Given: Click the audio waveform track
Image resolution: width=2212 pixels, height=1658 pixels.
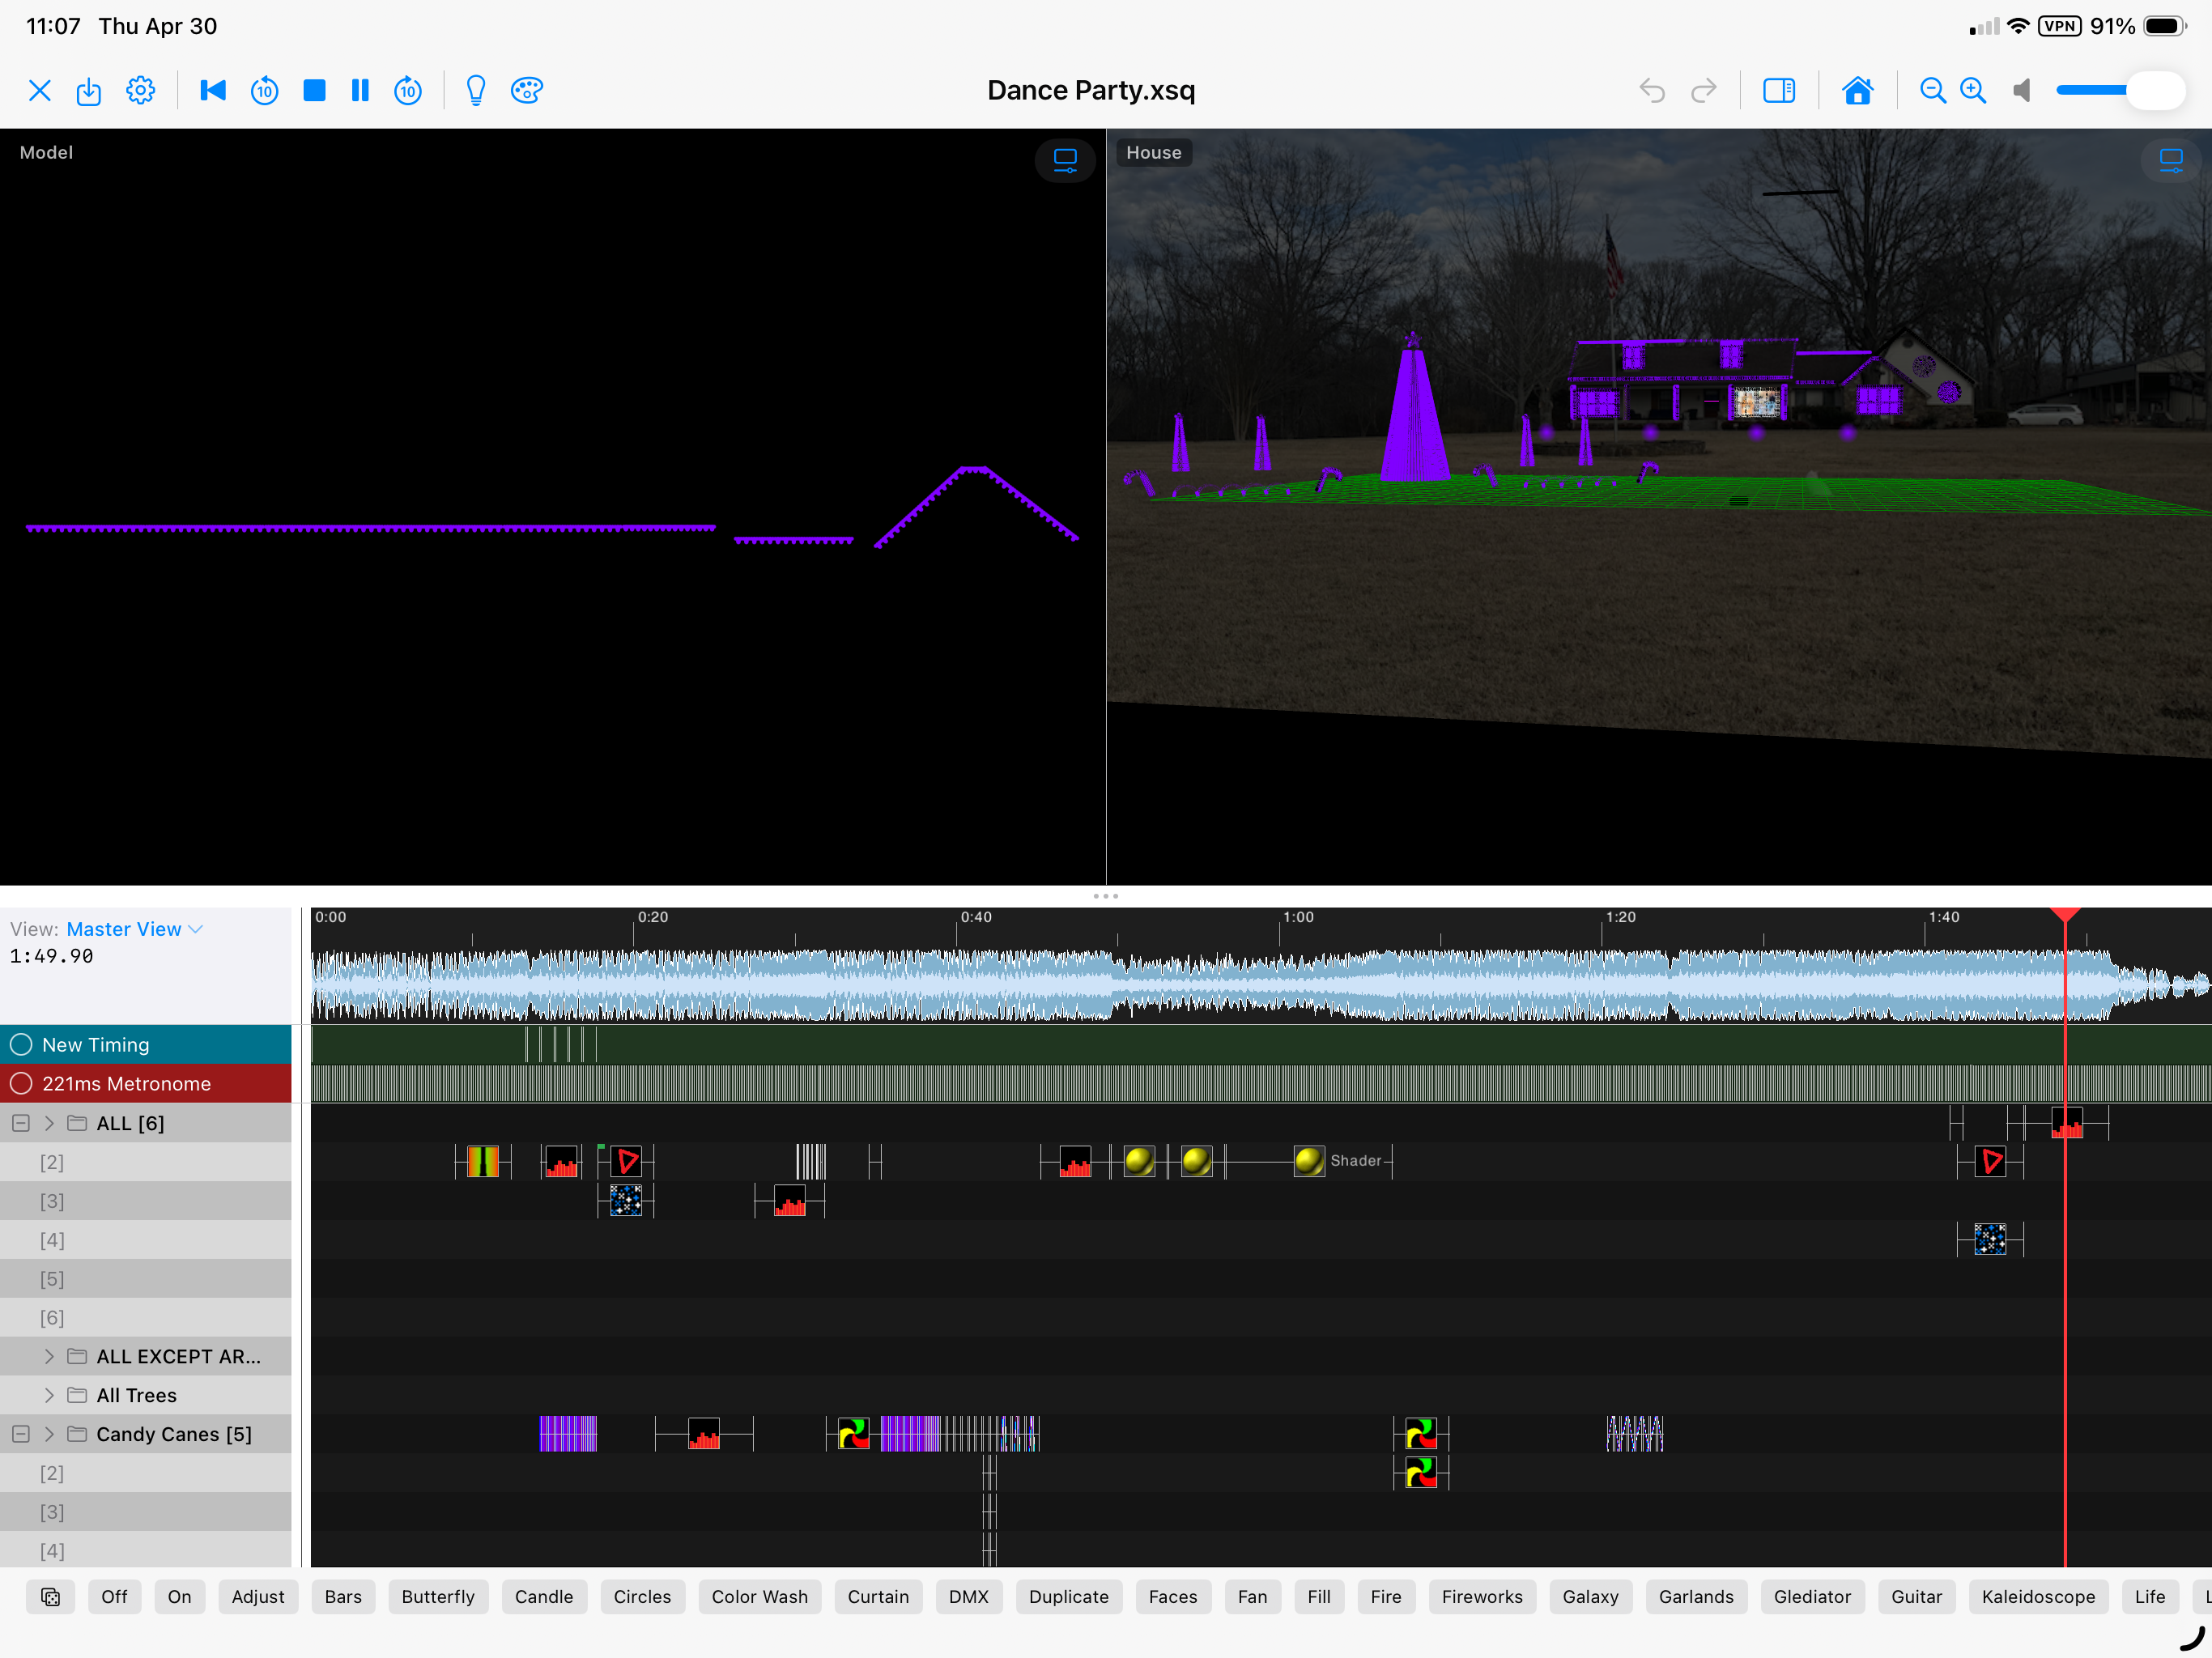Looking at the screenshot, I should tap(1261, 985).
